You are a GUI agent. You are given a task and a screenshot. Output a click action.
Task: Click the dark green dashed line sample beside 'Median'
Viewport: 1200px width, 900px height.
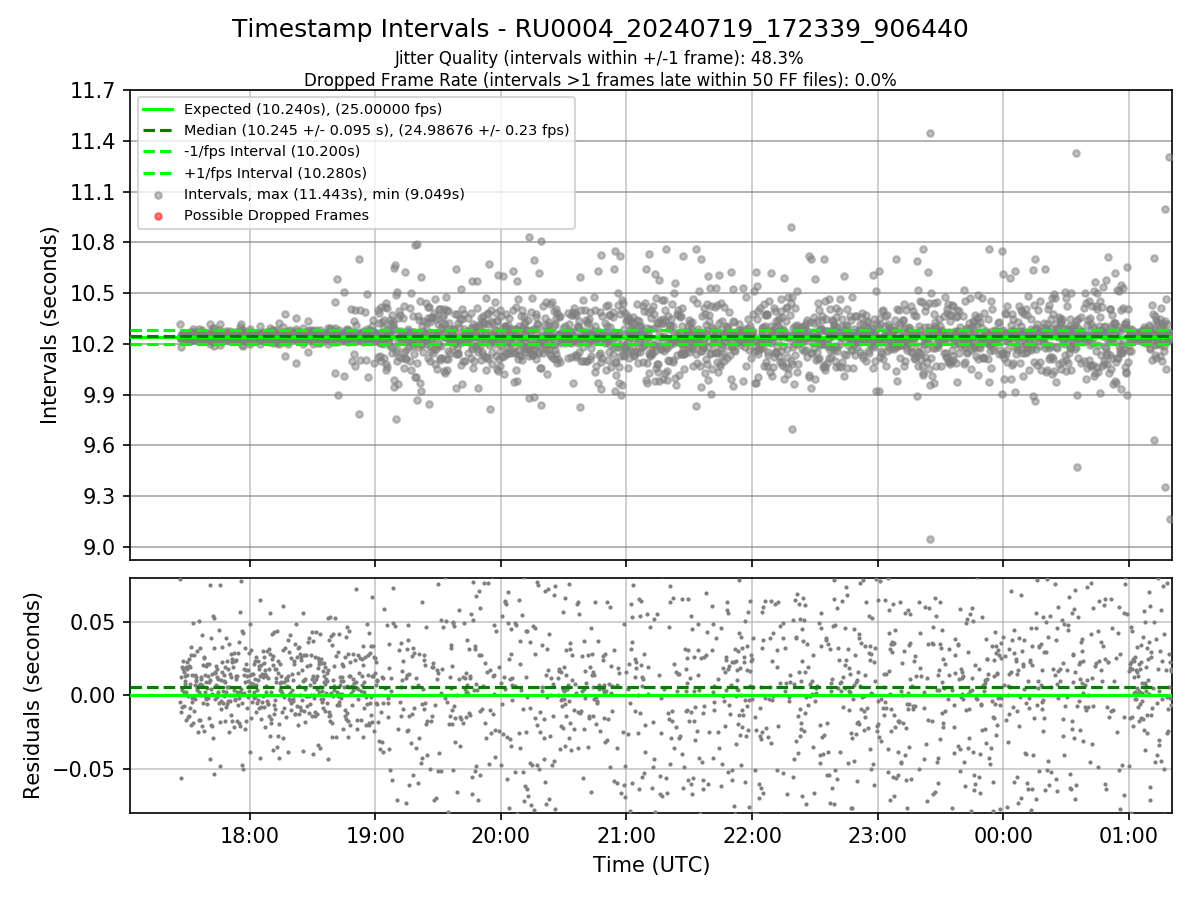[159, 130]
